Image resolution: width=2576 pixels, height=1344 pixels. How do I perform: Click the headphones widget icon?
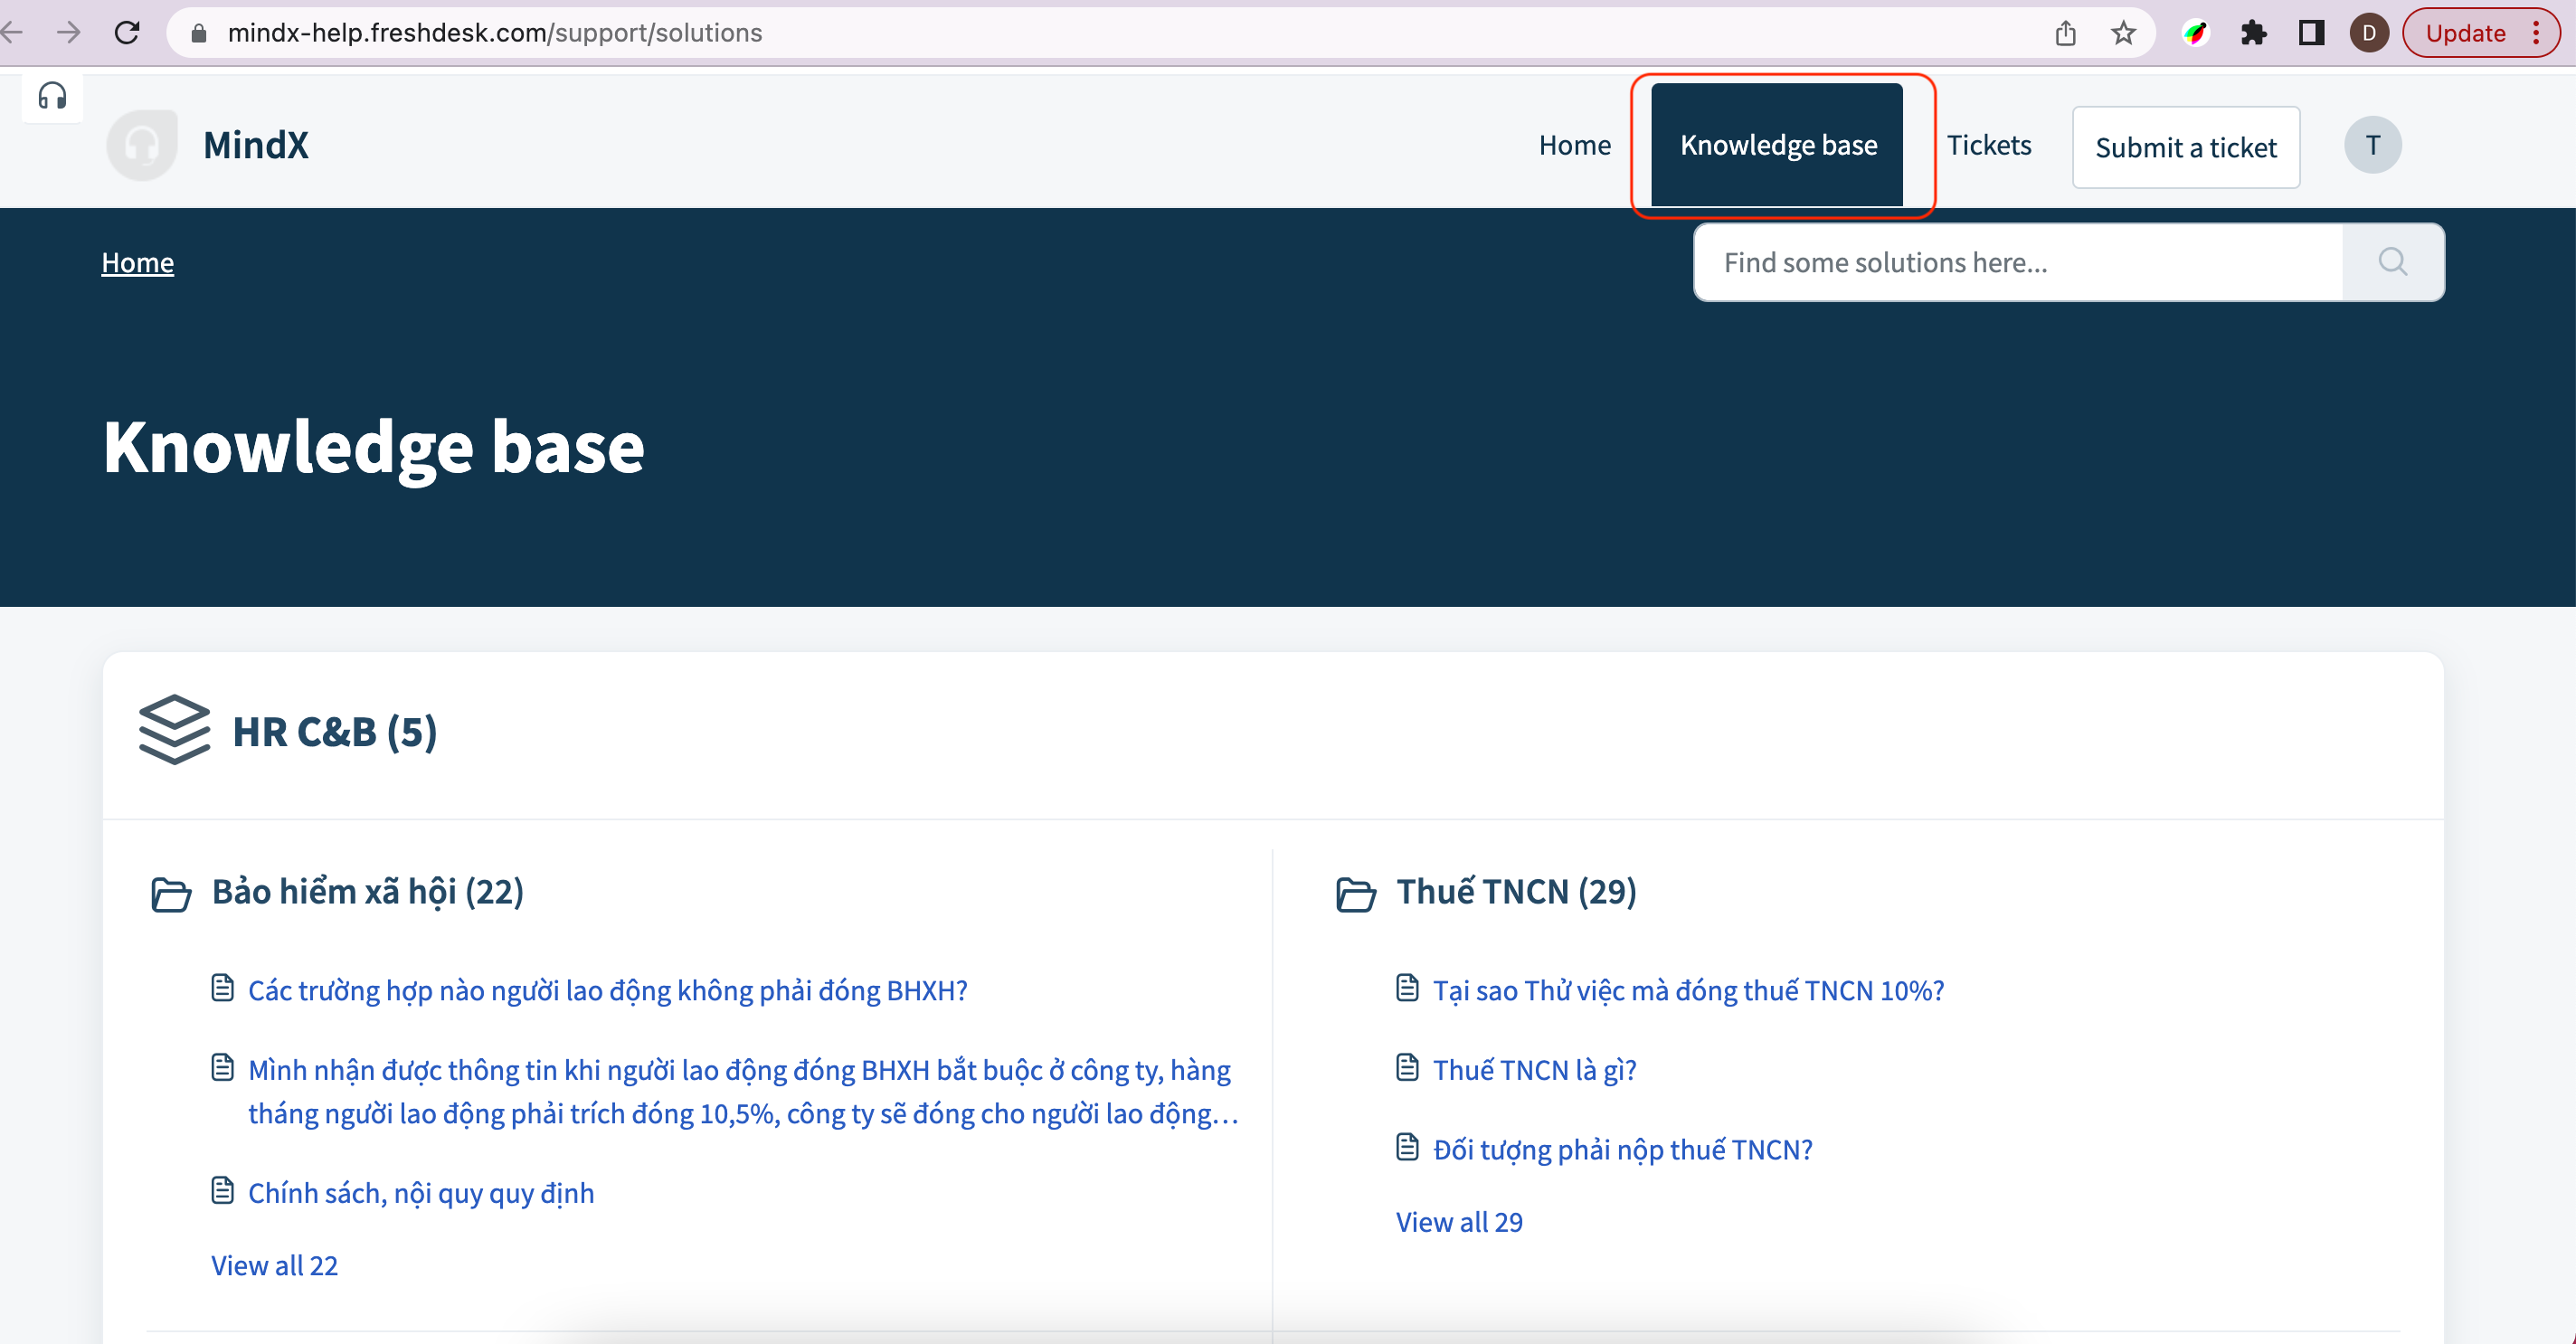coord(52,96)
